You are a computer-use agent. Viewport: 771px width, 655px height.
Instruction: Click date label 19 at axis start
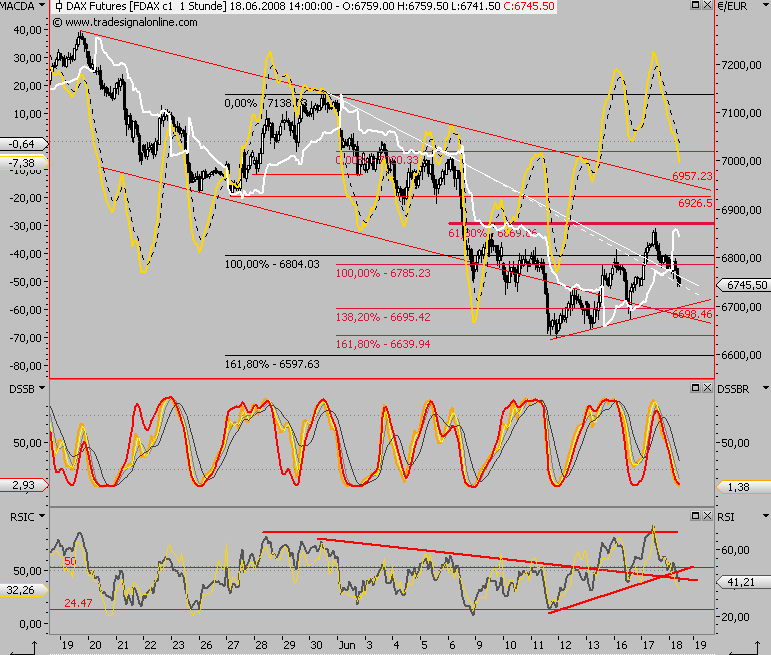pyautogui.click(x=67, y=645)
